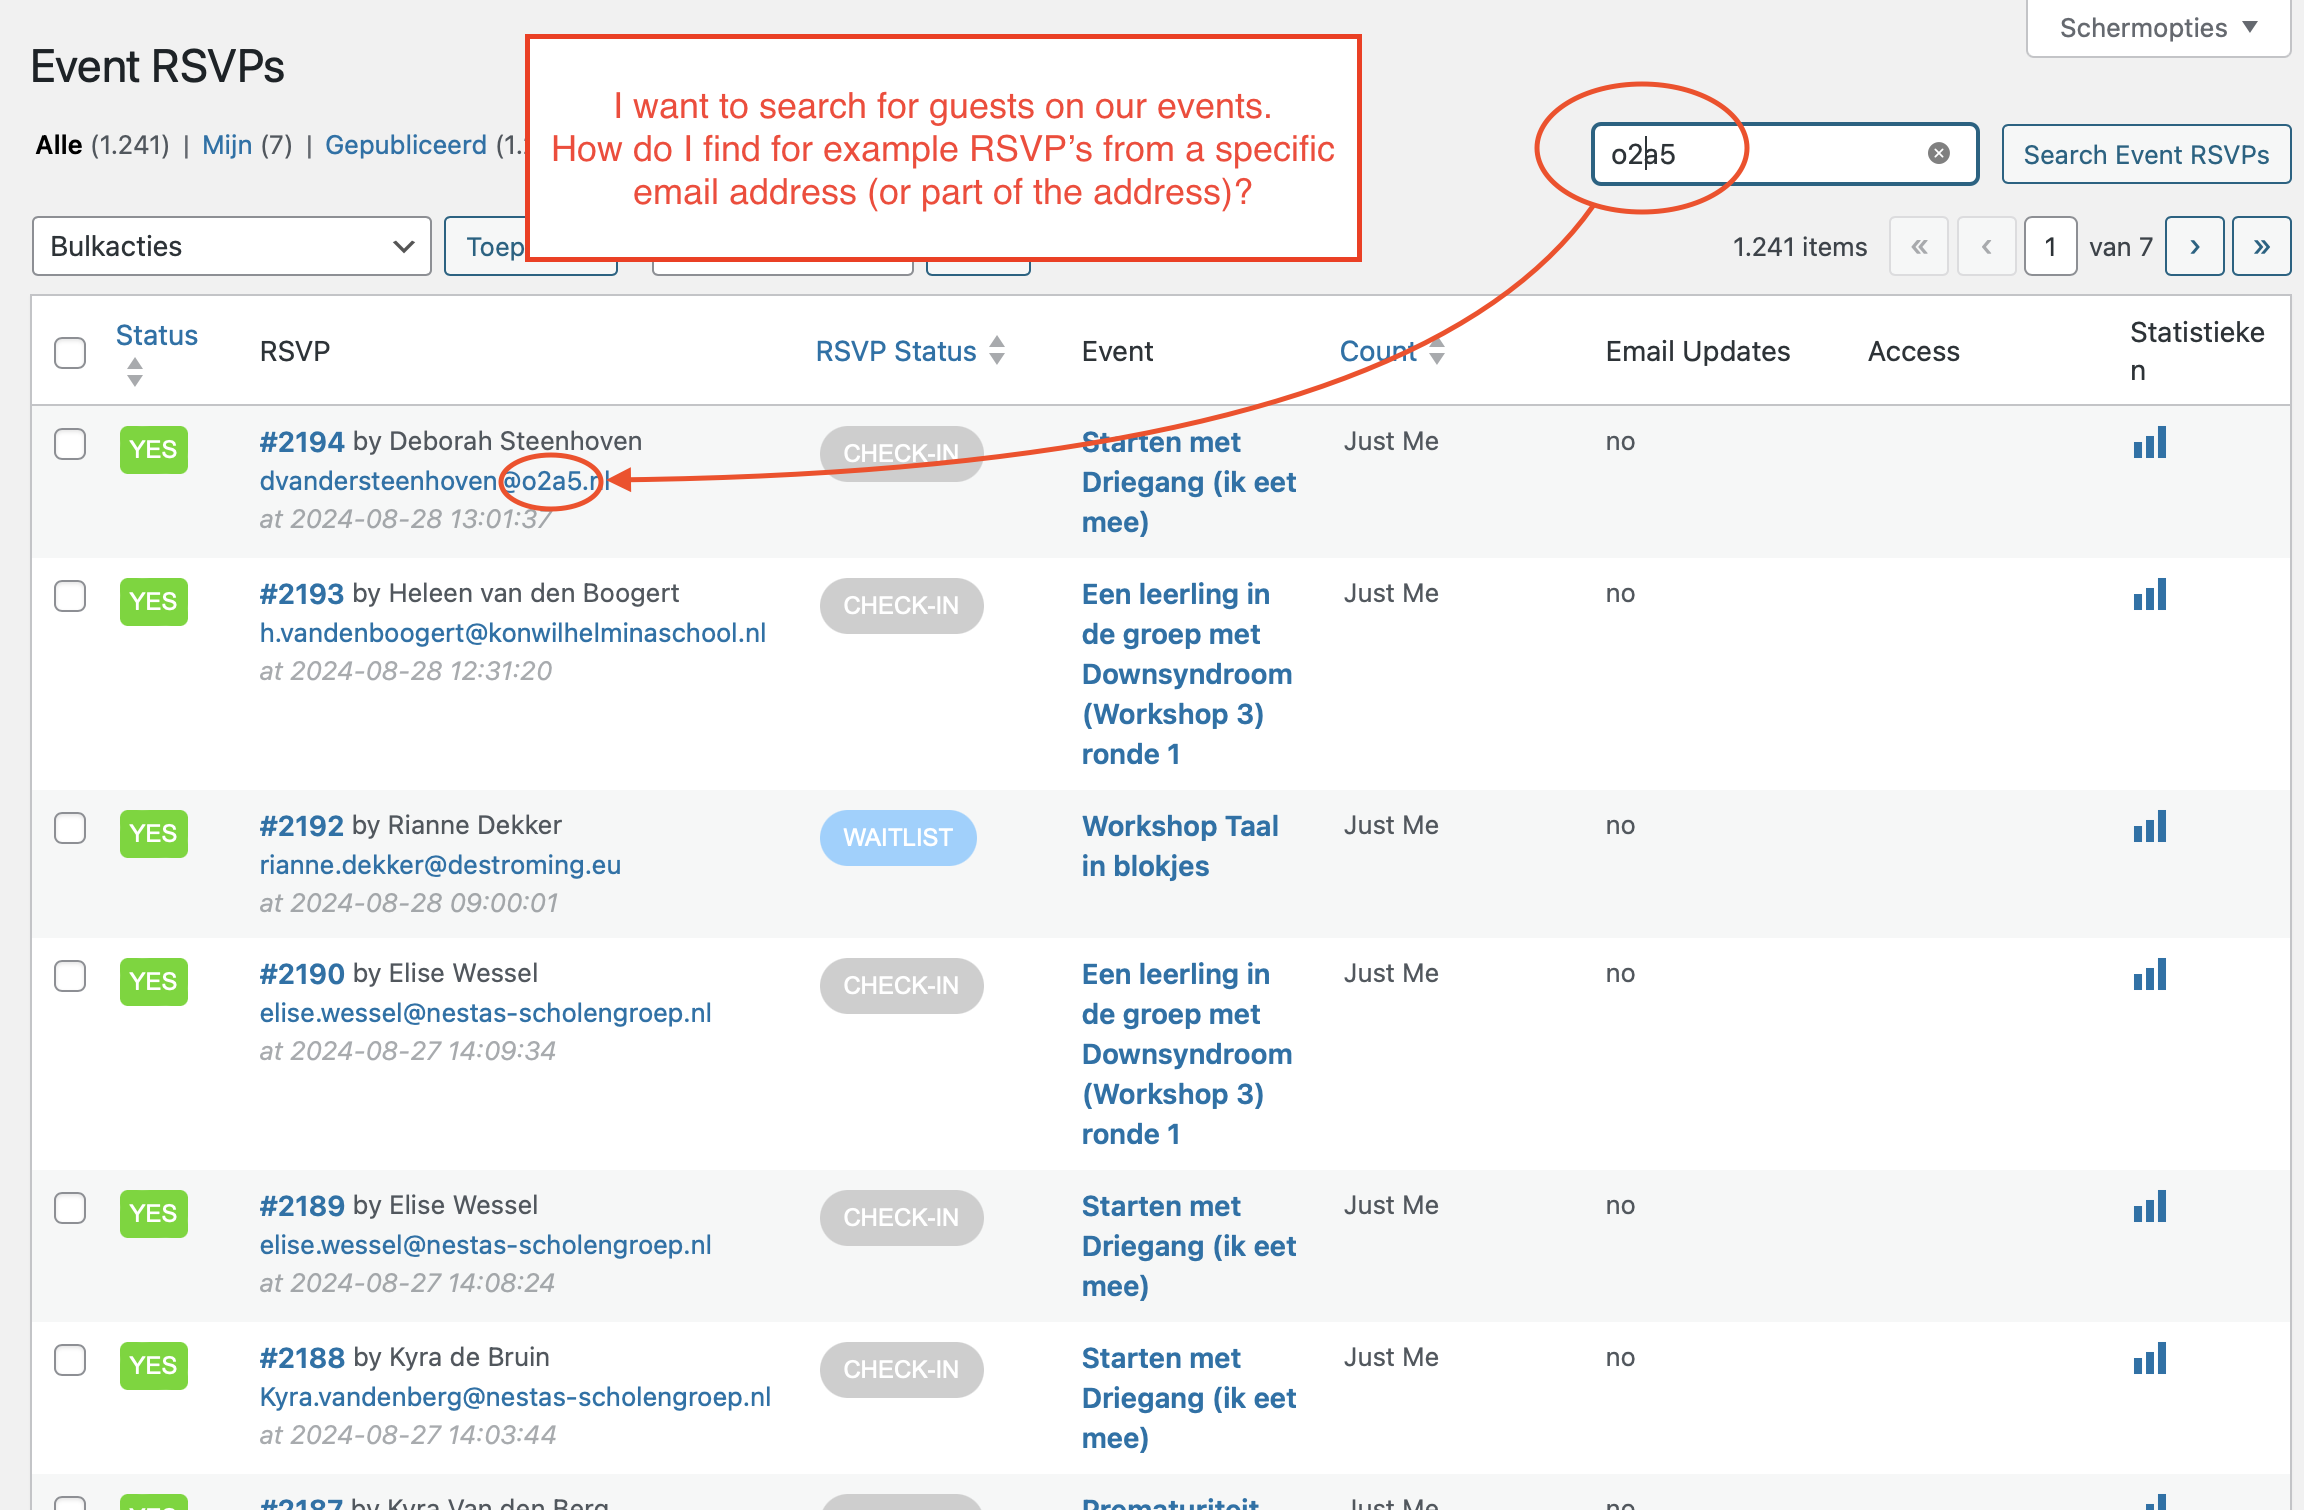Click the CHECK-IN button for #2193
The height and width of the screenshot is (1510, 2304).
[x=901, y=605]
